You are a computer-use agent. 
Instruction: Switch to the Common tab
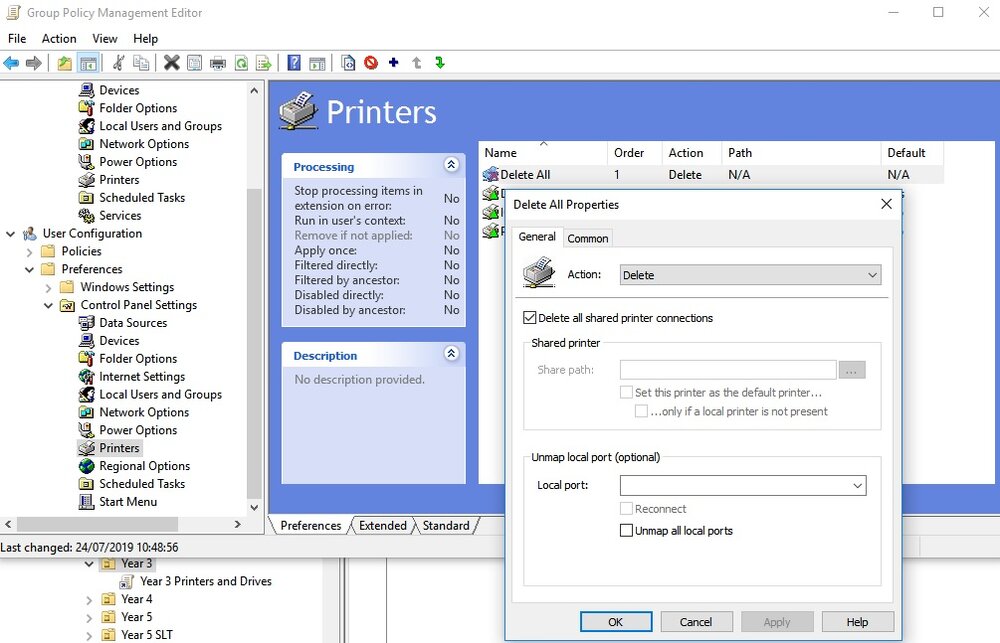pyautogui.click(x=587, y=239)
